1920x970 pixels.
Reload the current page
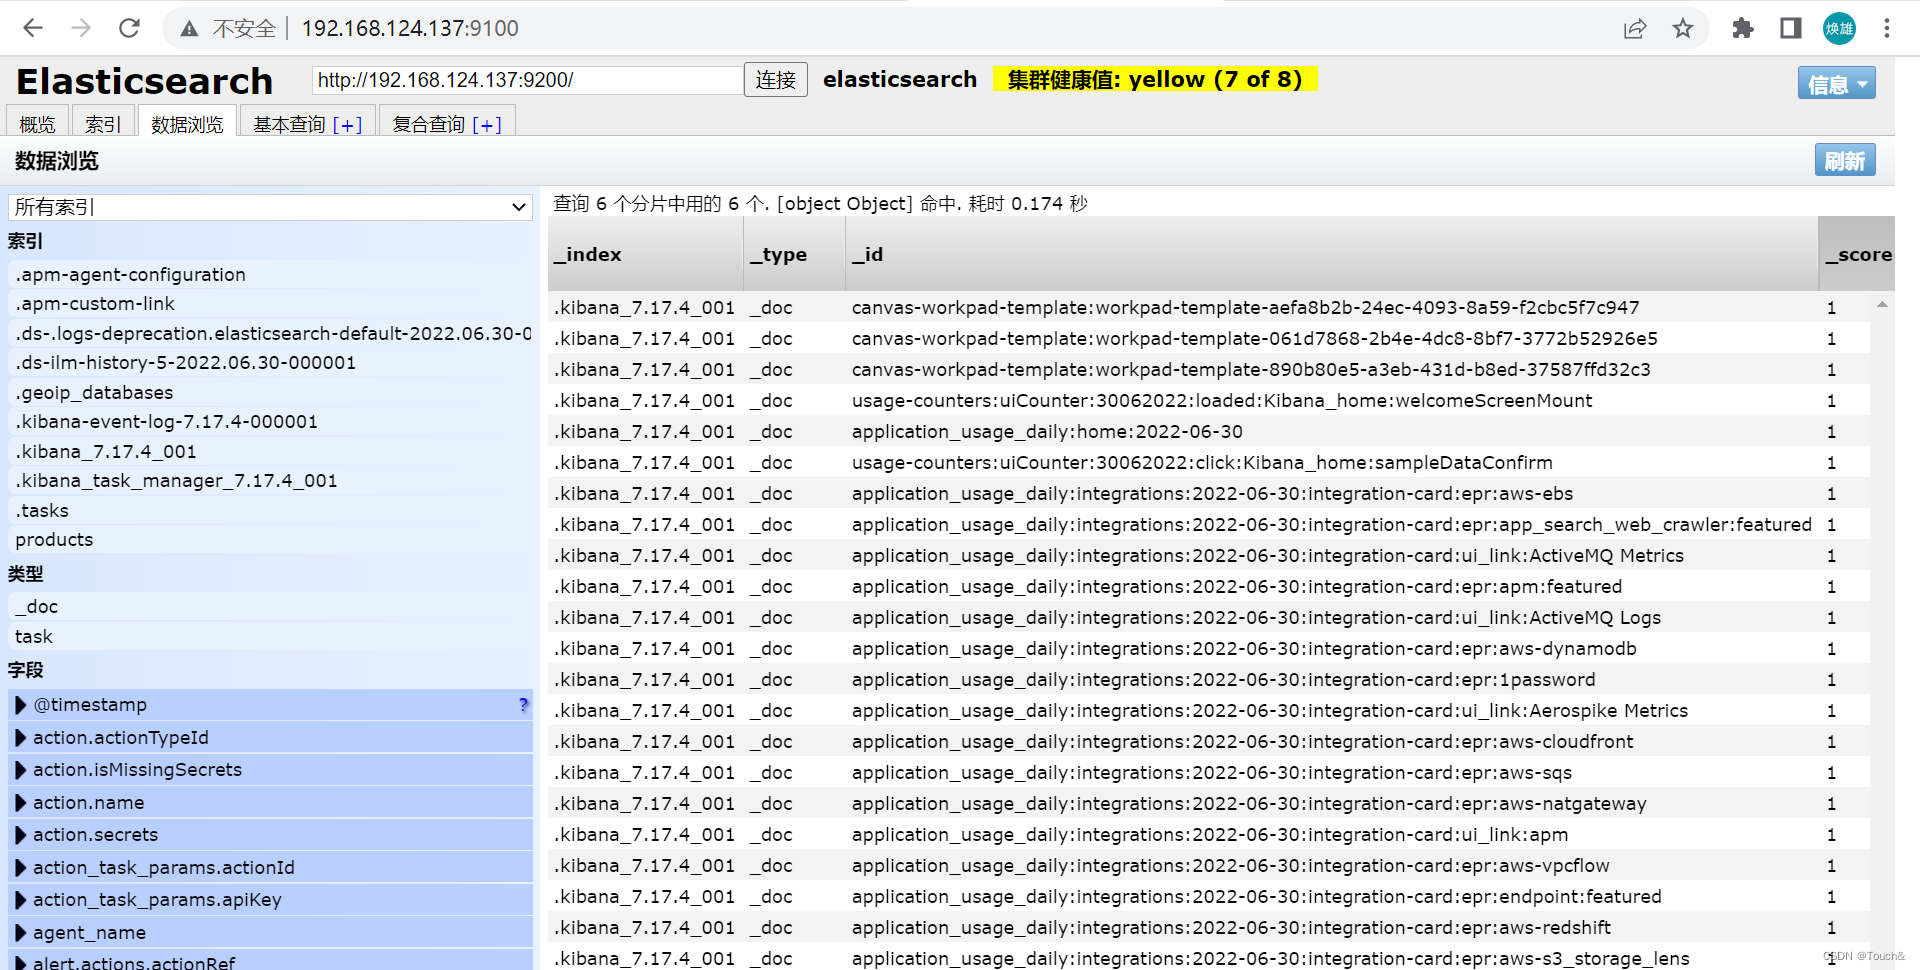click(129, 28)
